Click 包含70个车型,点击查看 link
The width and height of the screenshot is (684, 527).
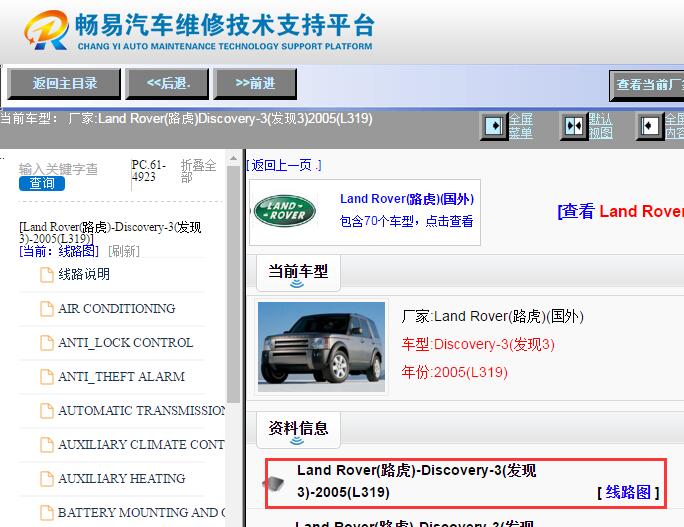407,221
